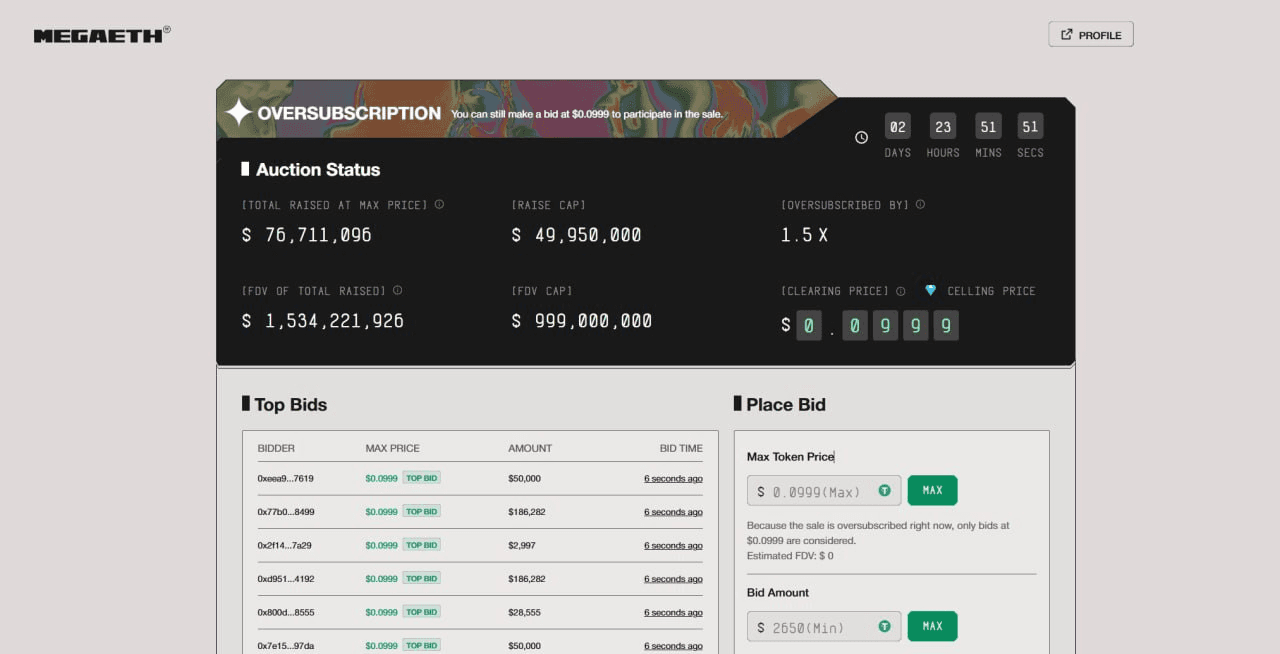Click the clock icon next to countdown
Screen dimensions: 1280x654
pos(862,137)
